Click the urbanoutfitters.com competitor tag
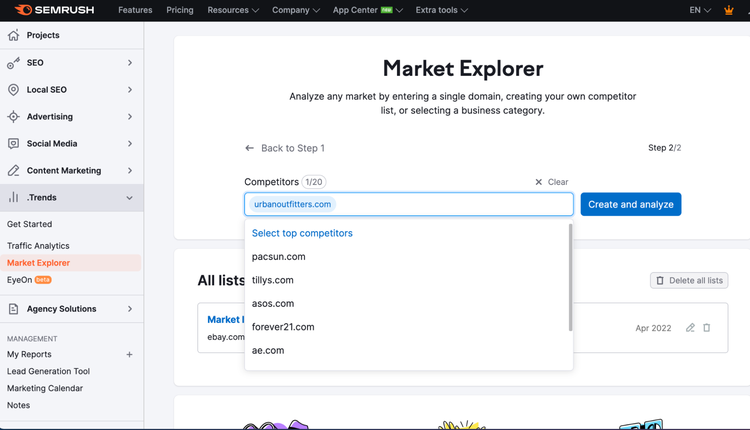The height and width of the screenshot is (430, 750). (292, 204)
